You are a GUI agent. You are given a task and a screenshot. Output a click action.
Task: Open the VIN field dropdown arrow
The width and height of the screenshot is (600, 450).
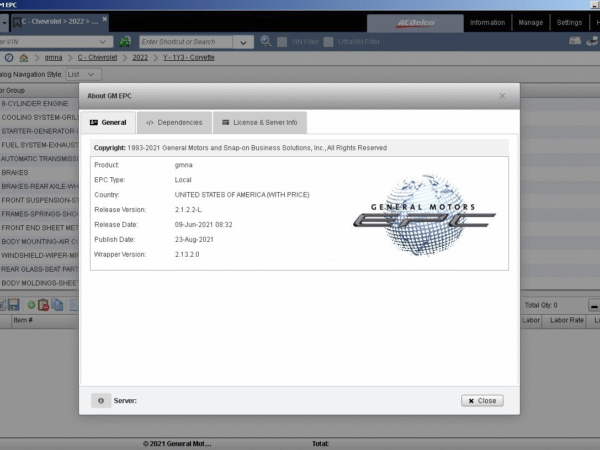tap(103, 42)
